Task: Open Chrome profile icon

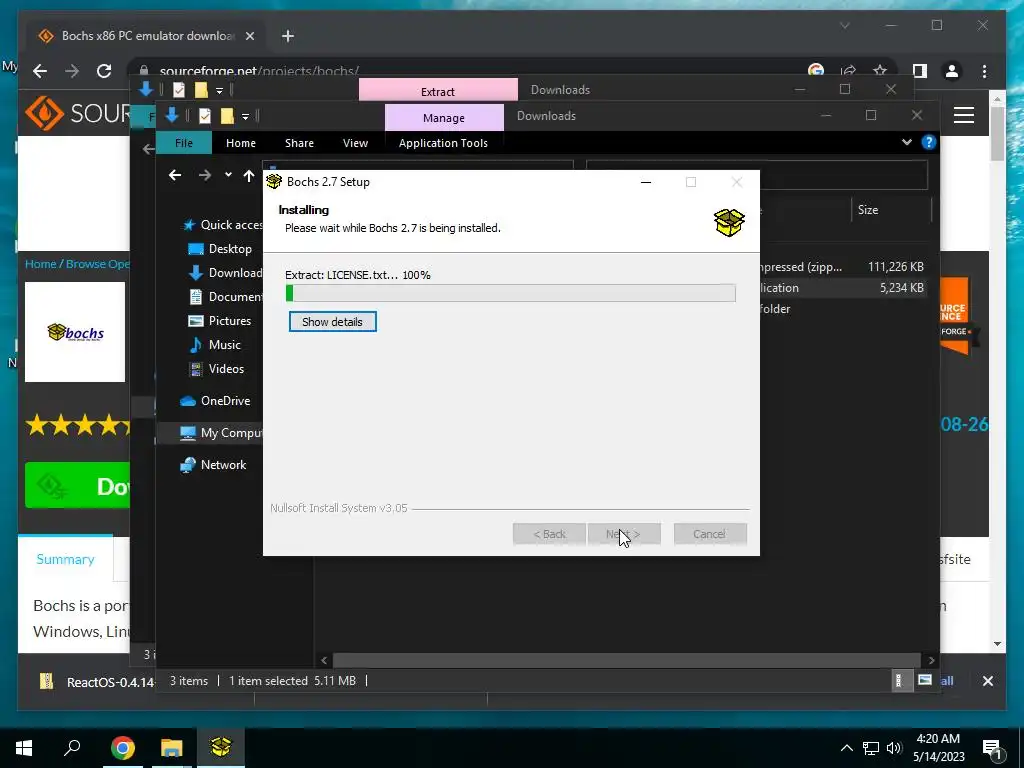Action: 952,71
